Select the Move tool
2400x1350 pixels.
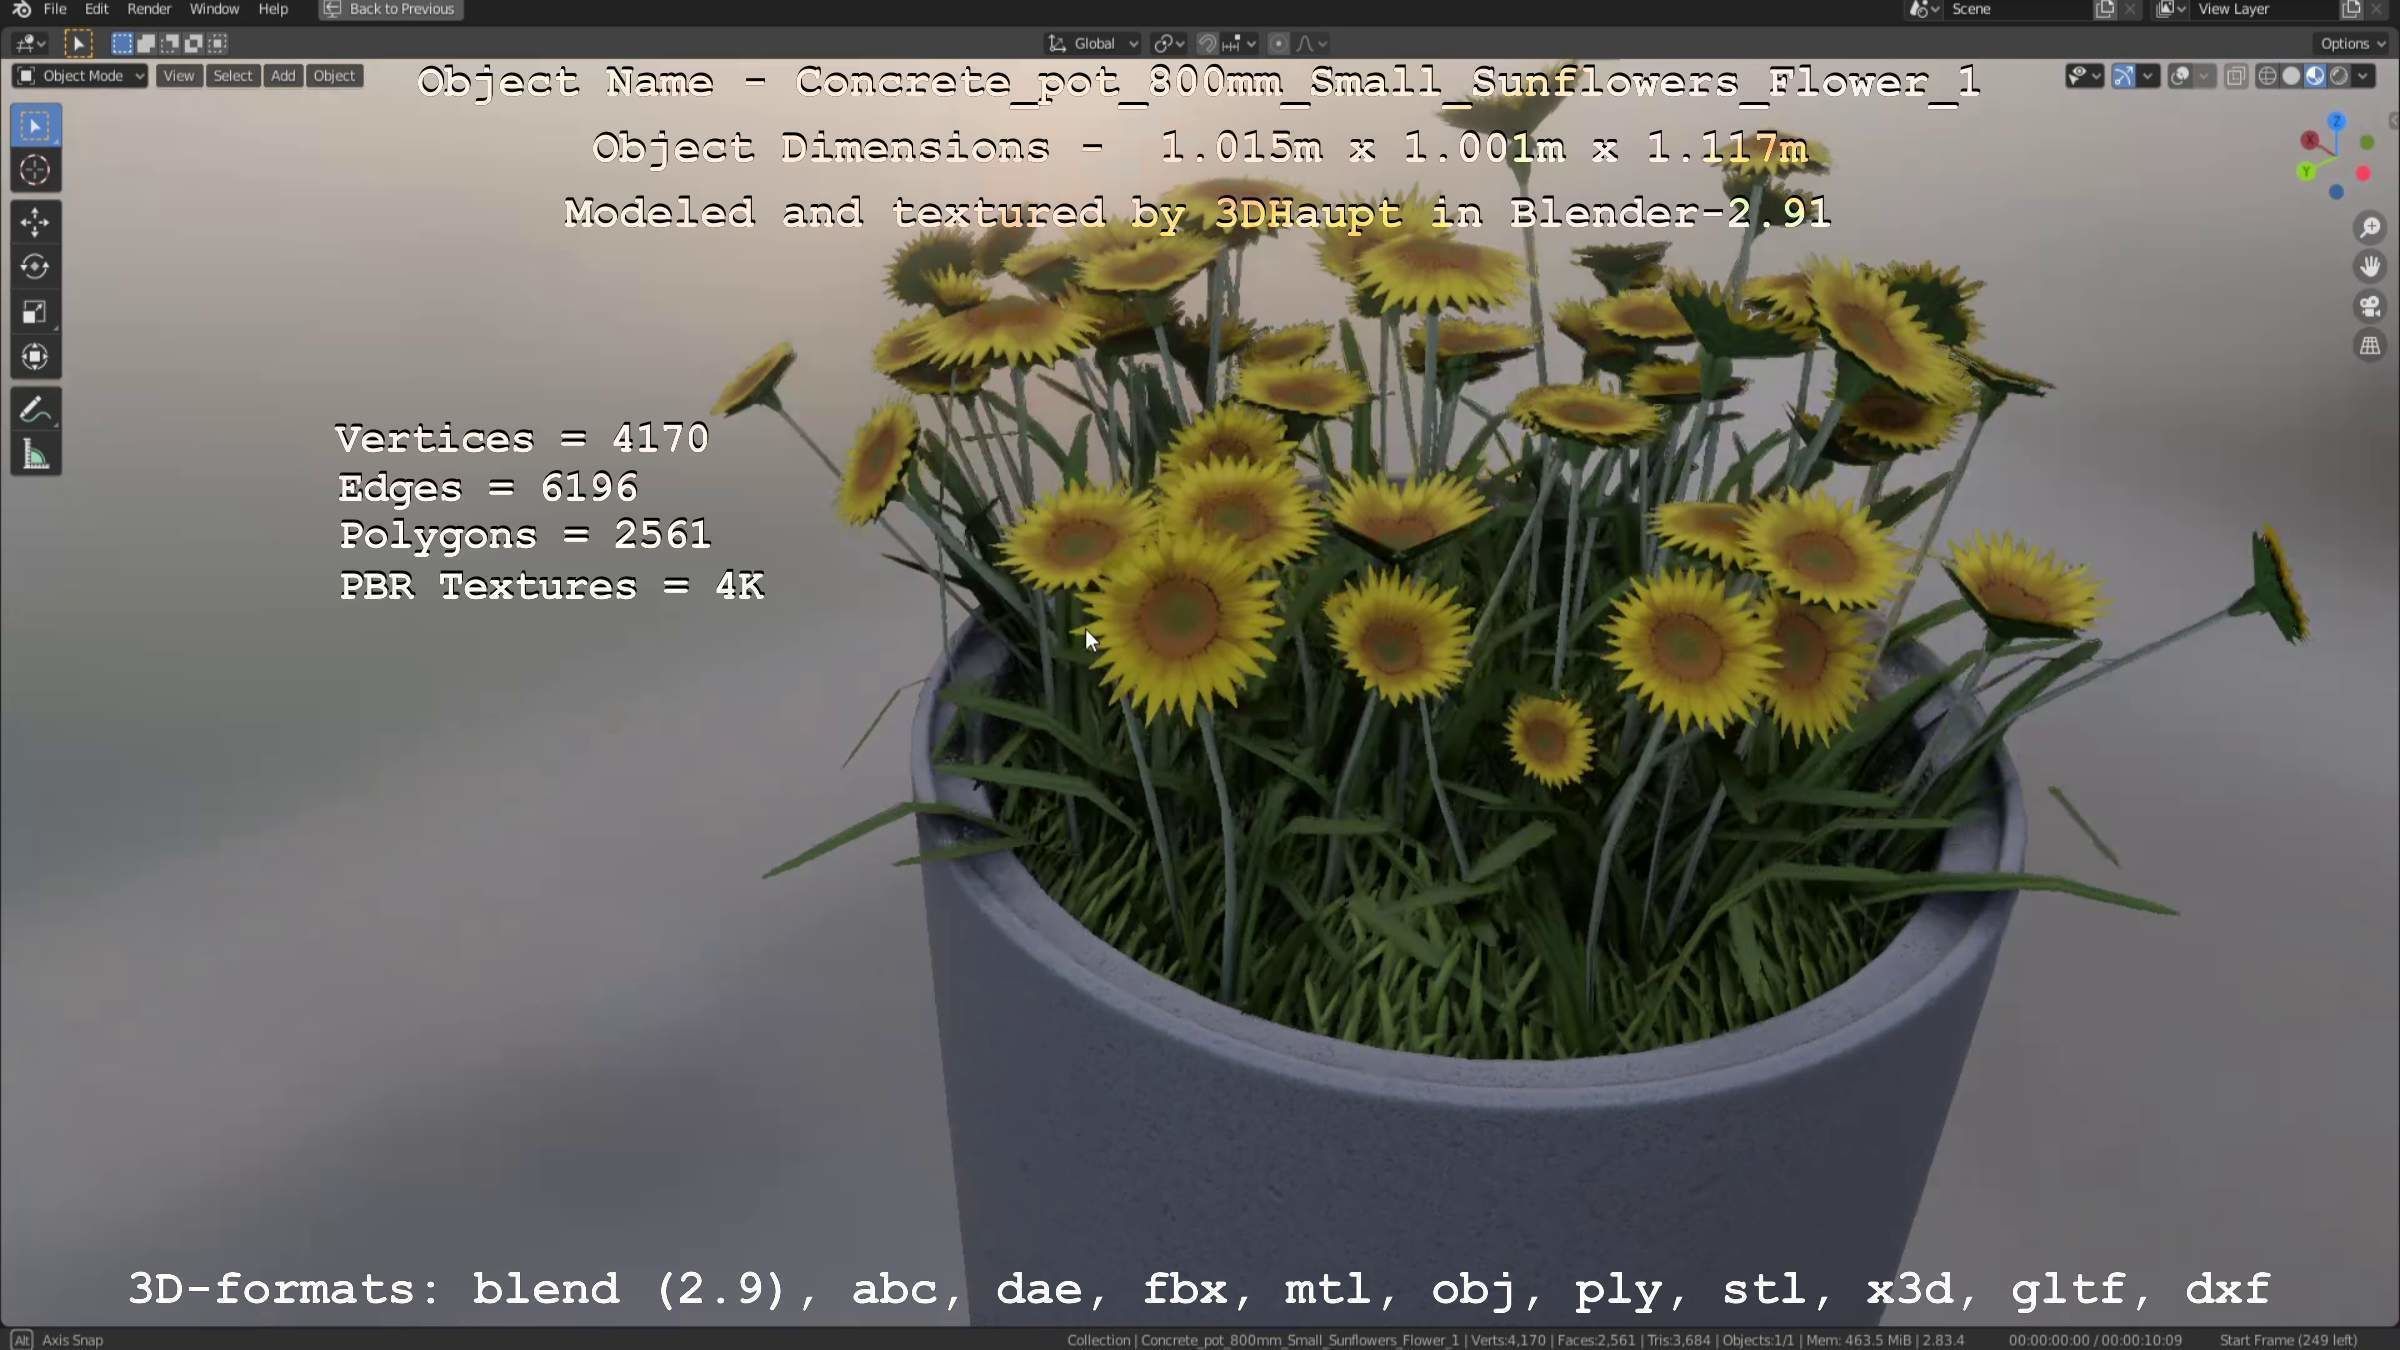point(36,222)
